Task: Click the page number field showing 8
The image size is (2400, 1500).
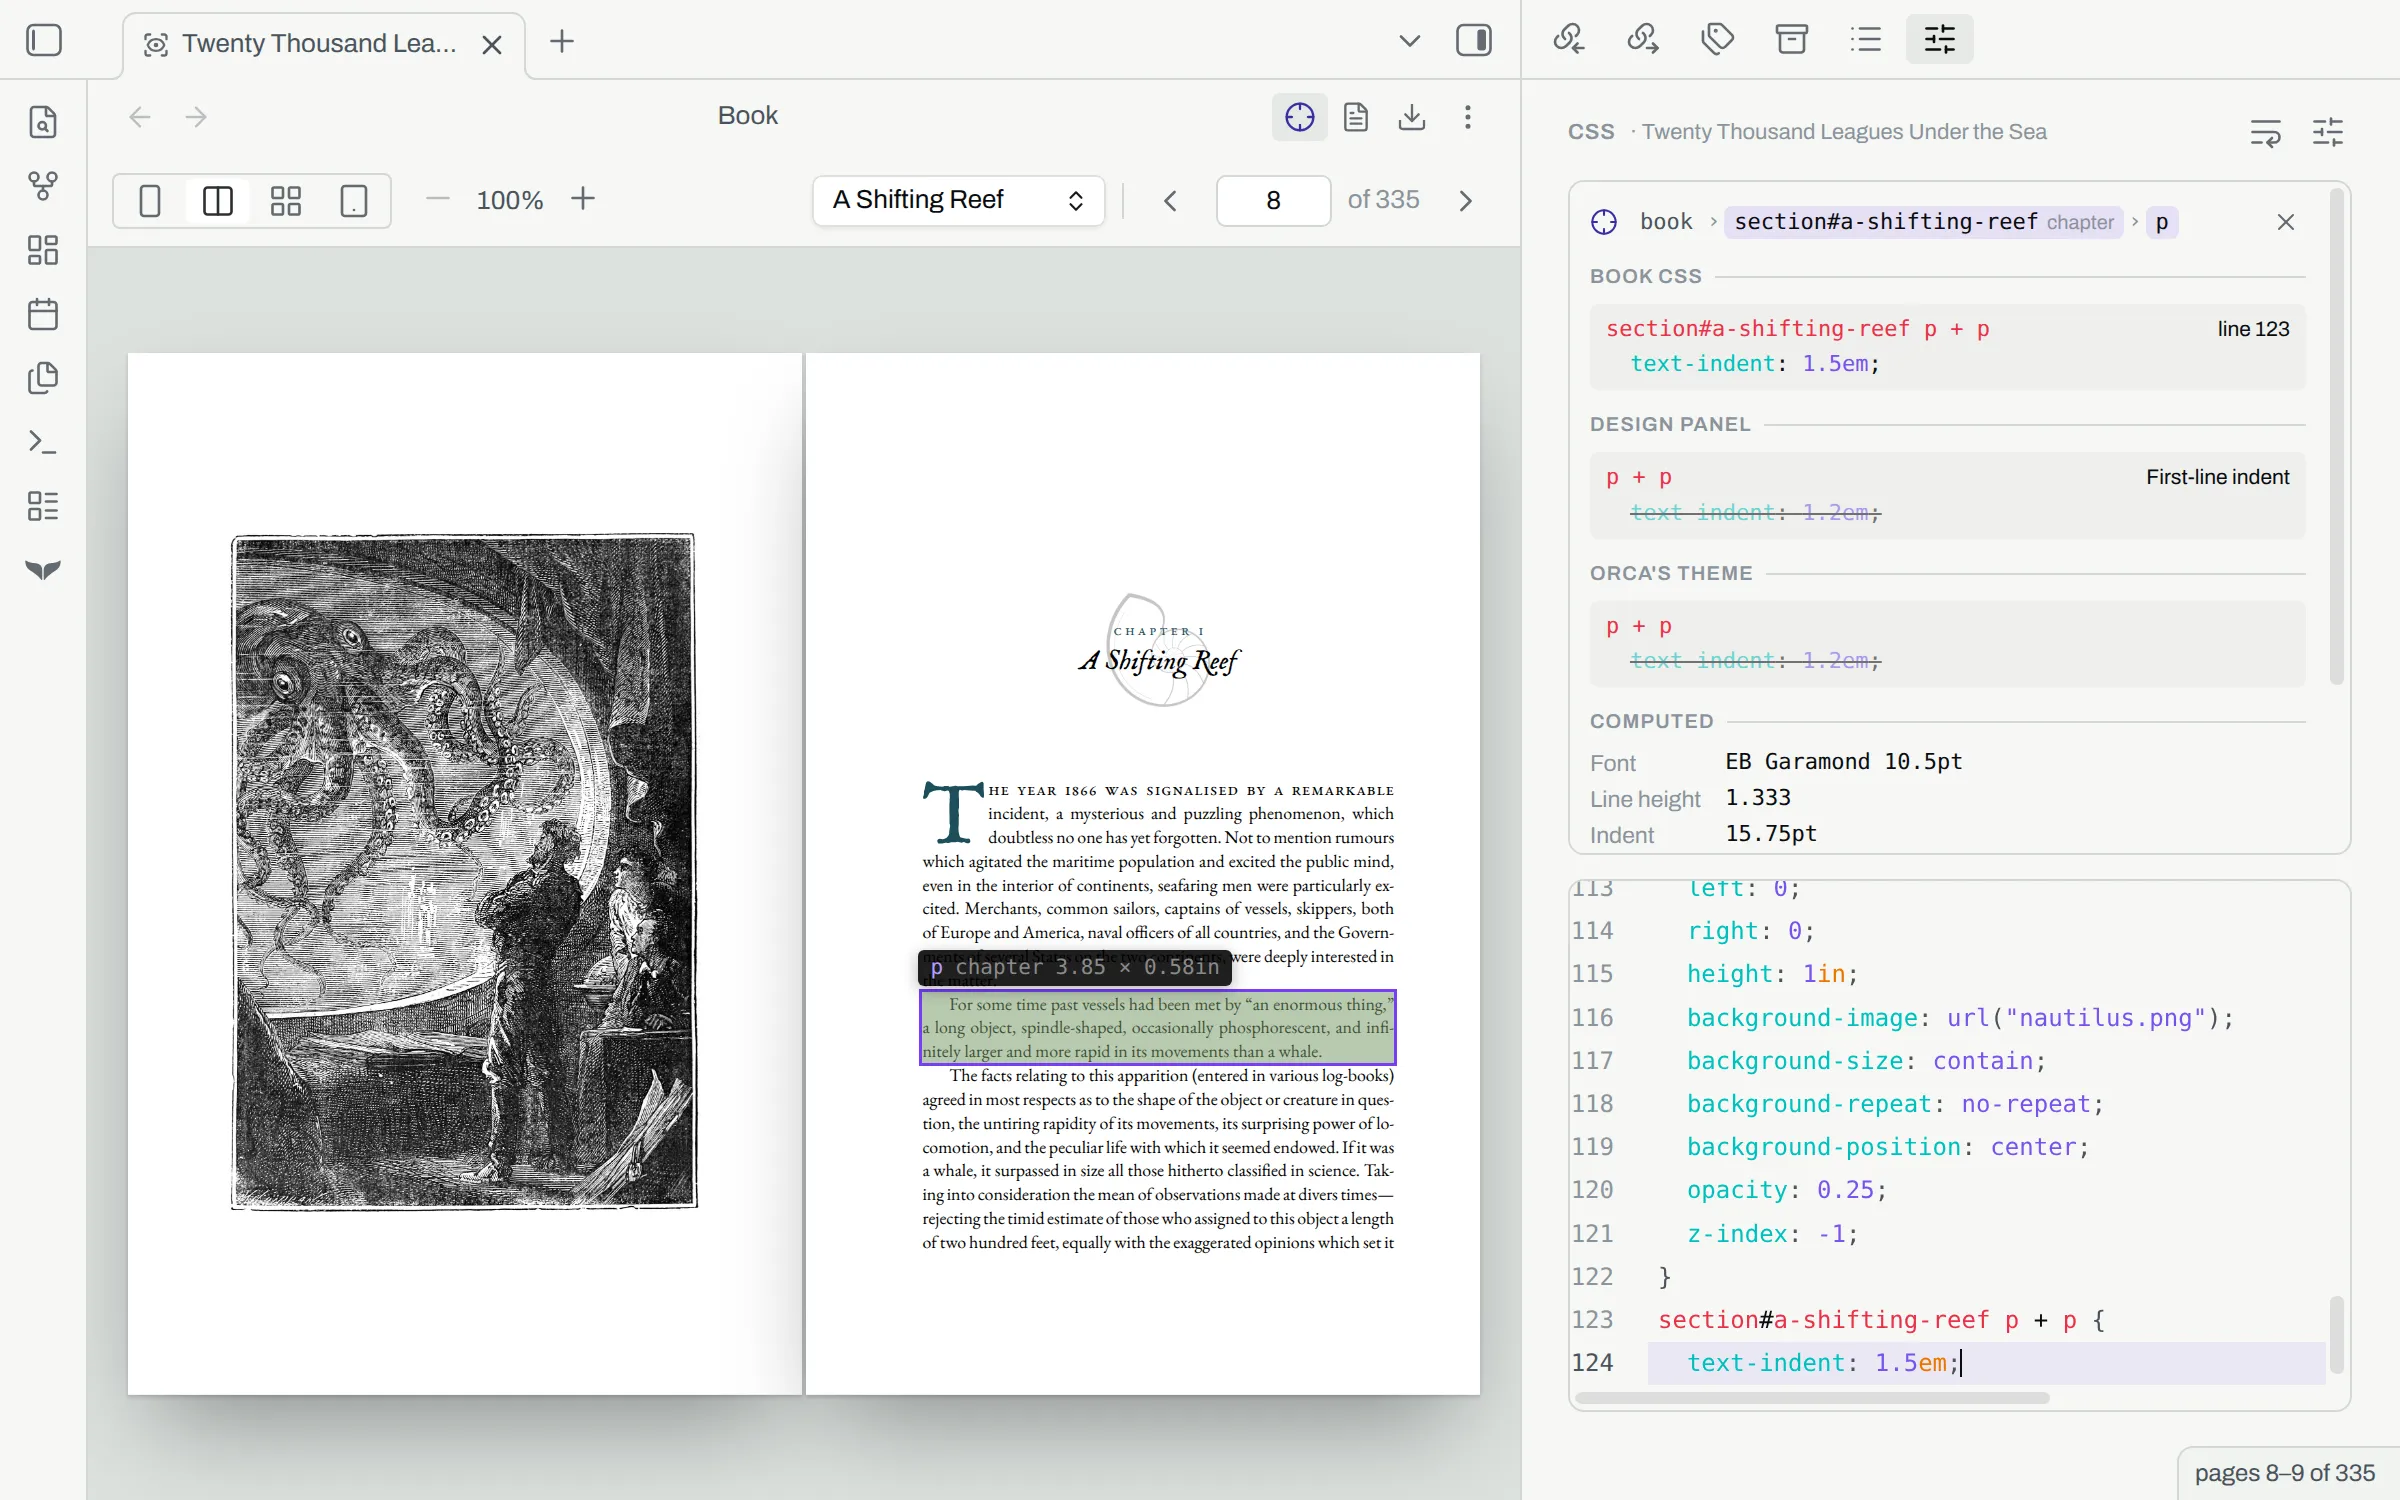Action: [x=1273, y=201]
